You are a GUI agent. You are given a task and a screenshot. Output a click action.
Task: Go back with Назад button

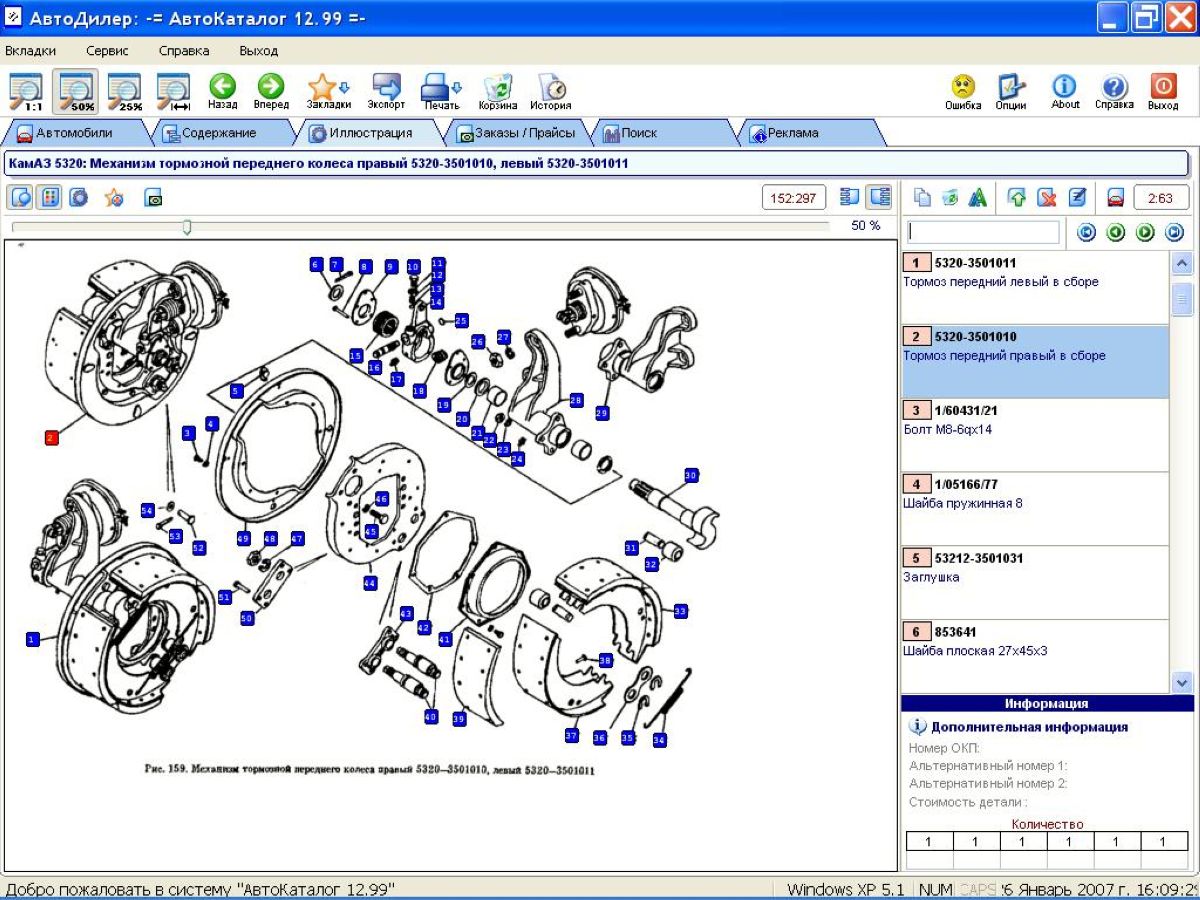(222, 91)
